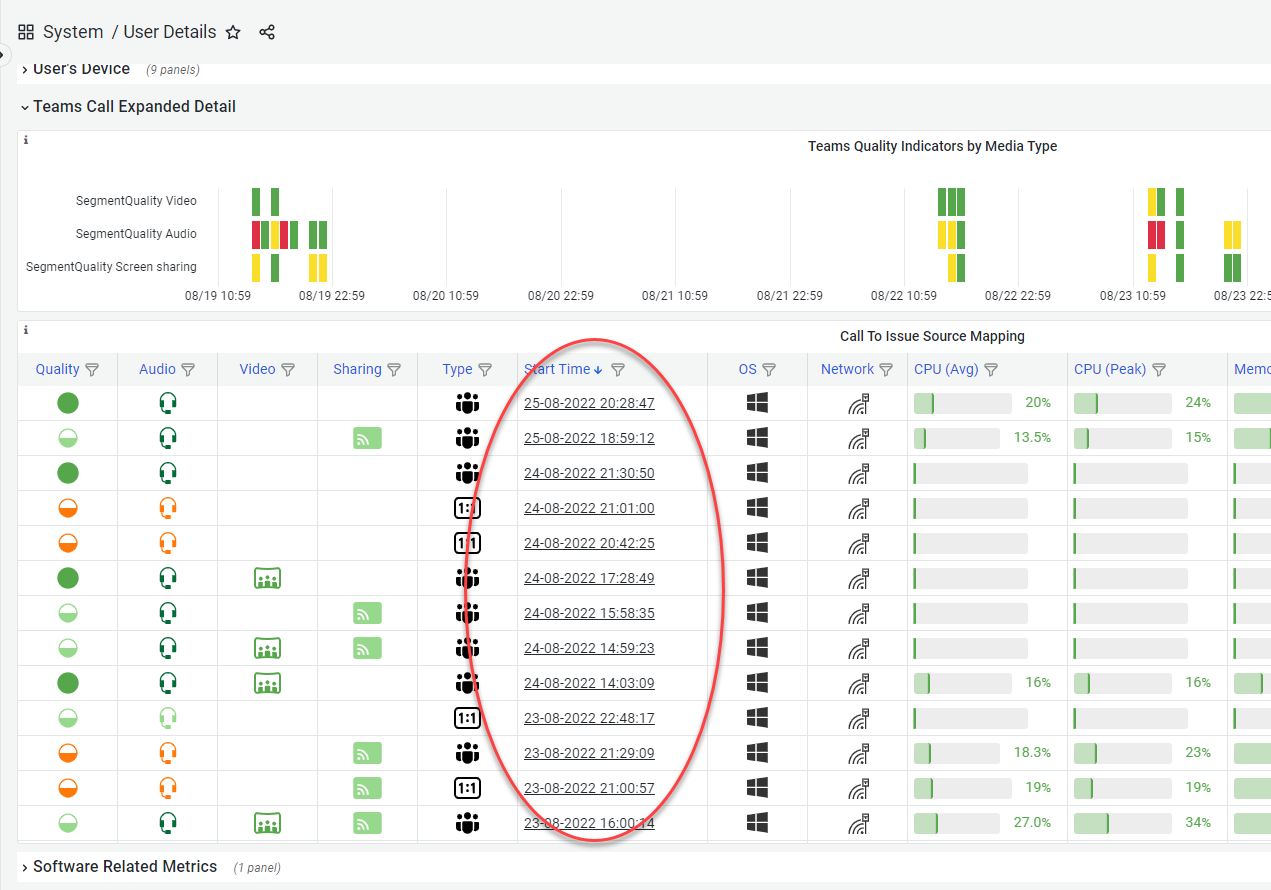Star the User Details dashboard

coord(233,32)
